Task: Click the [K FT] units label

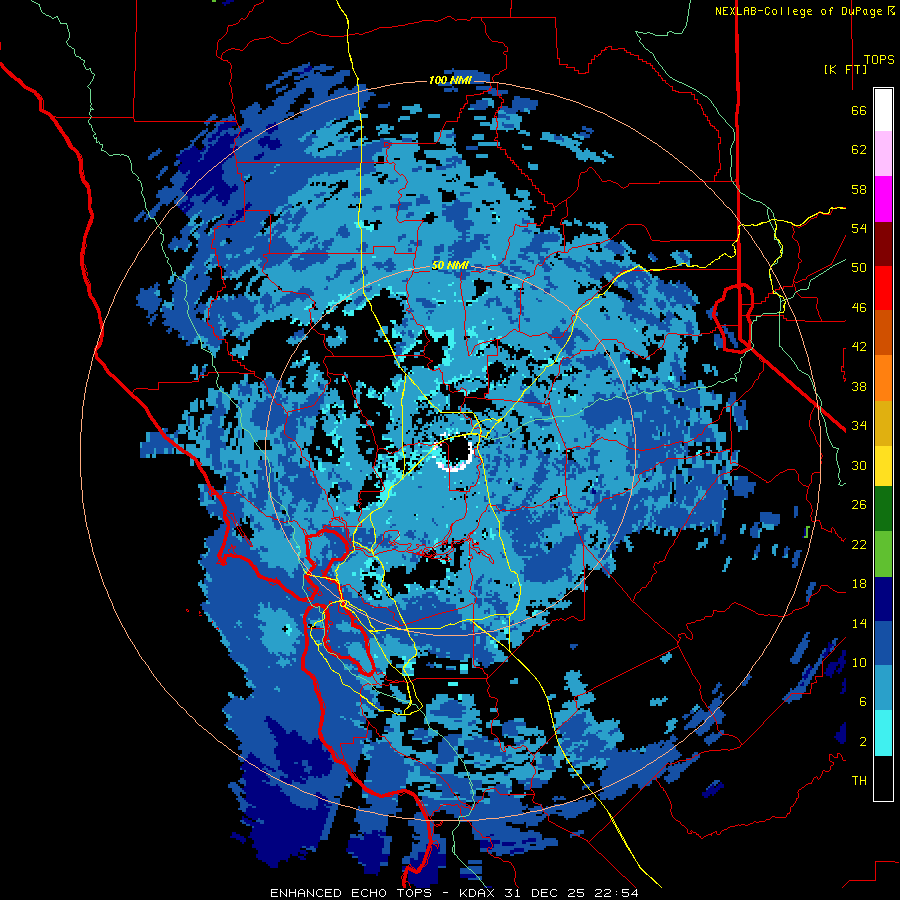Action: 845,69
